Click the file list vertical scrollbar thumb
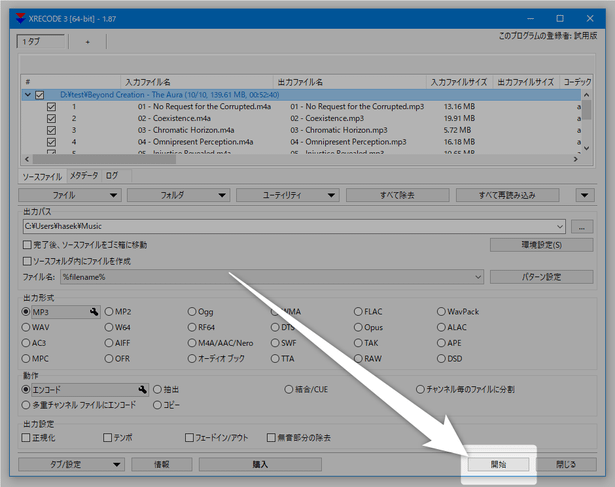 tap(586, 110)
